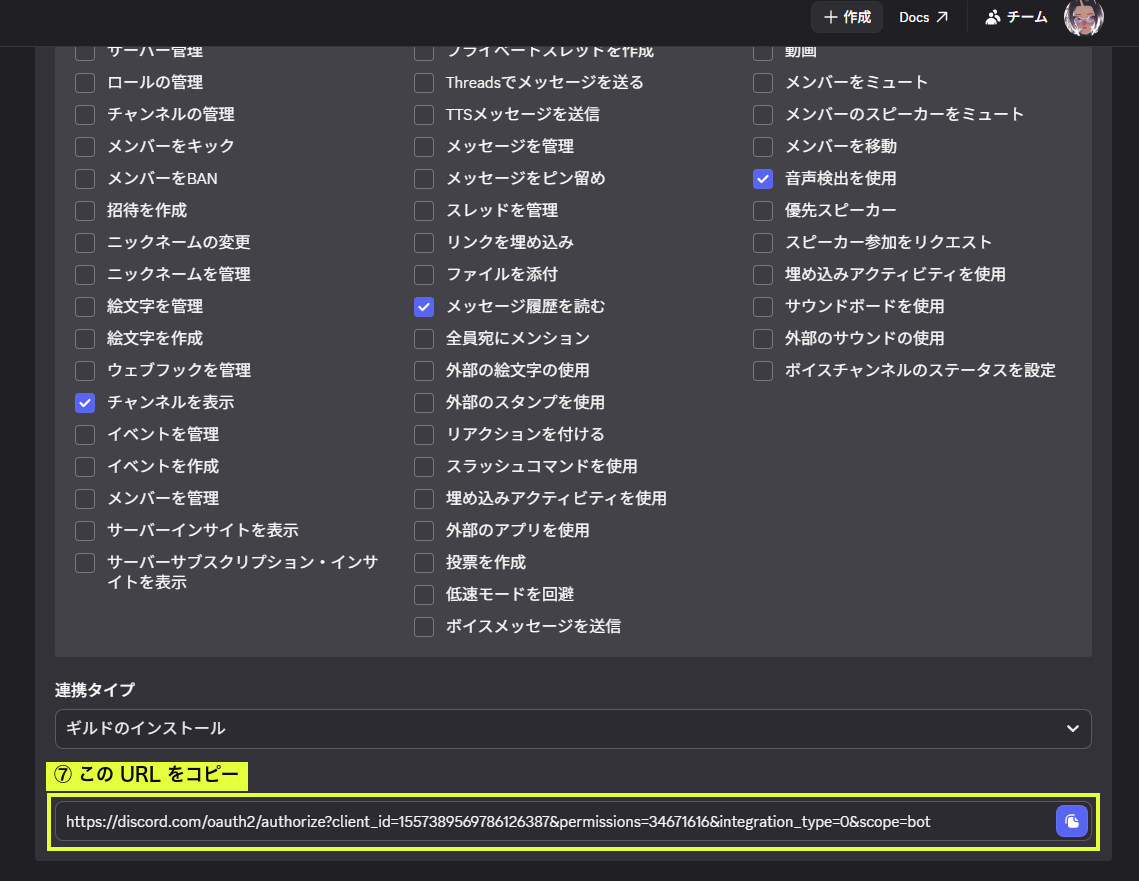Enable 外部のアプリを使用 permission

(424, 530)
